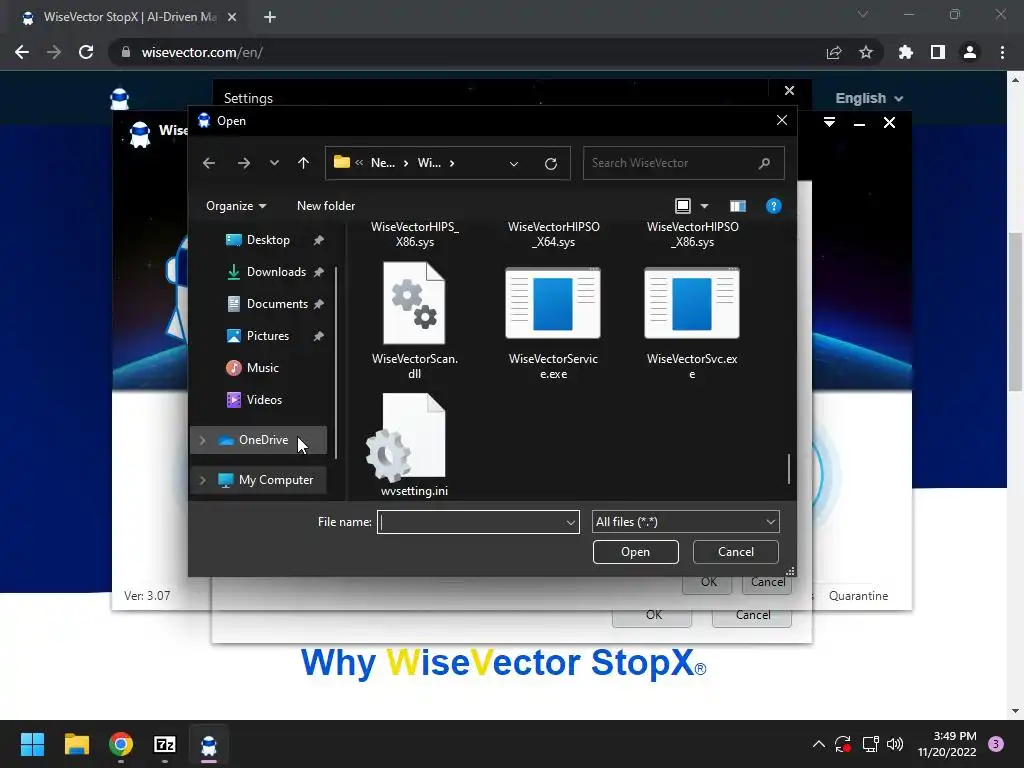Image resolution: width=1024 pixels, height=768 pixels.
Task: Select Documents in the navigation pane
Action: point(278,304)
